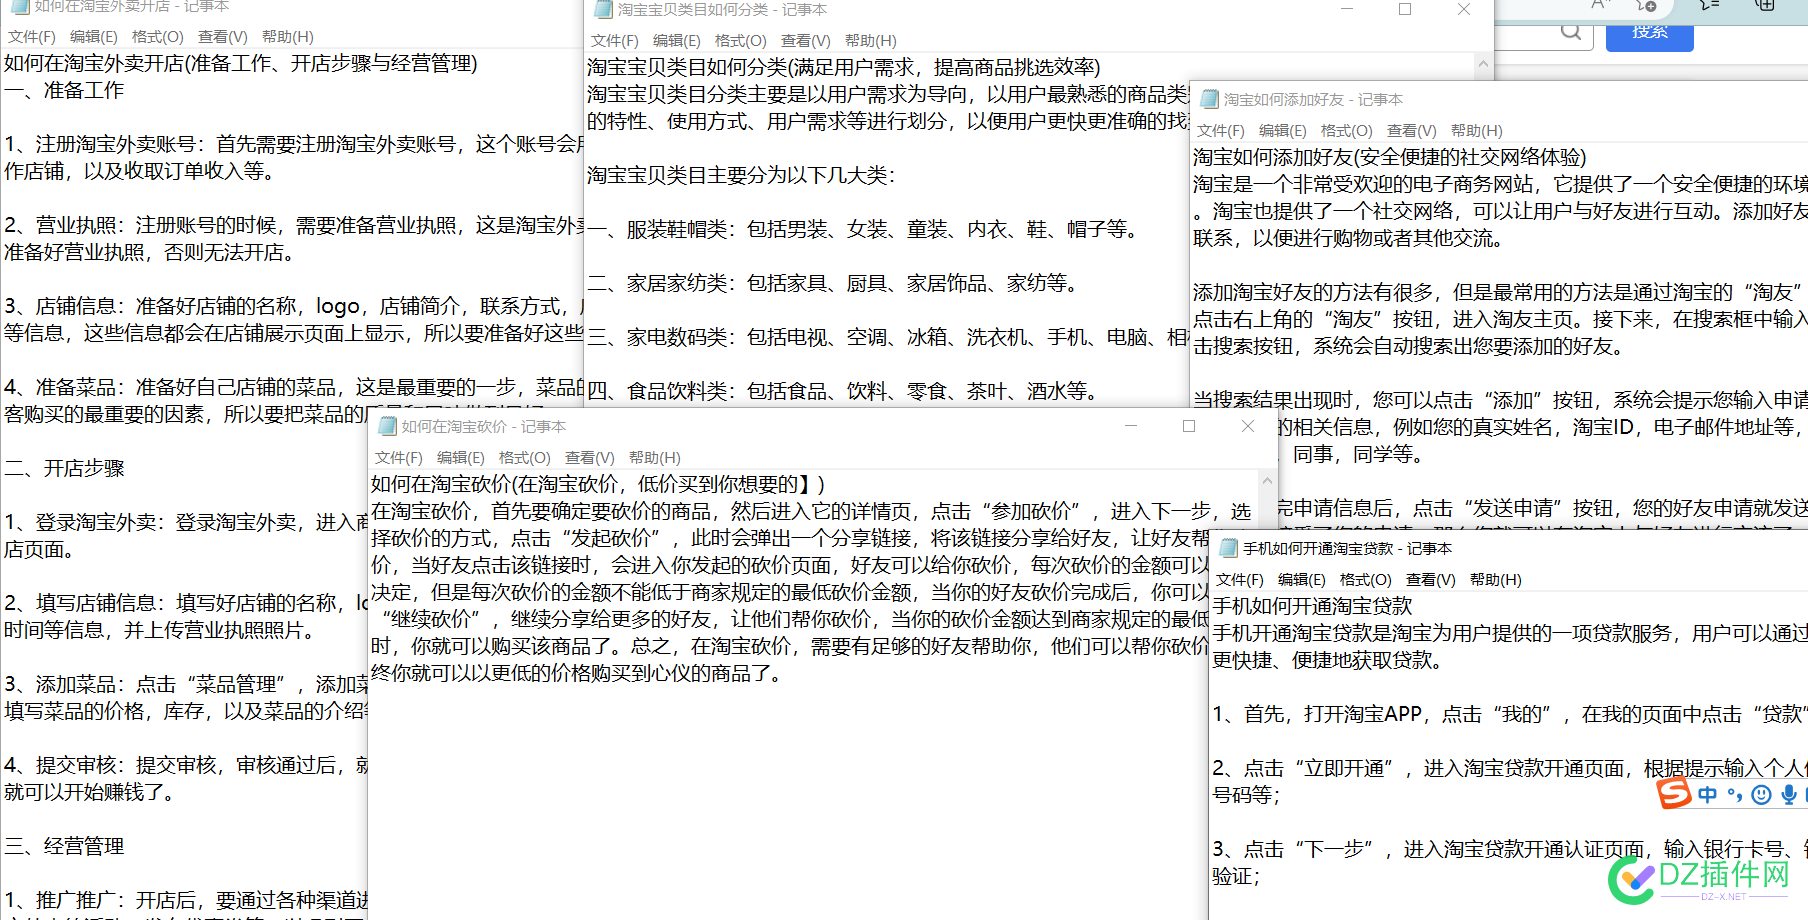Image resolution: width=1808 pixels, height=920 pixels.
Task: Open 查看(V) menu in 如何在淘宝砍价 window
Action: [589, 458]
